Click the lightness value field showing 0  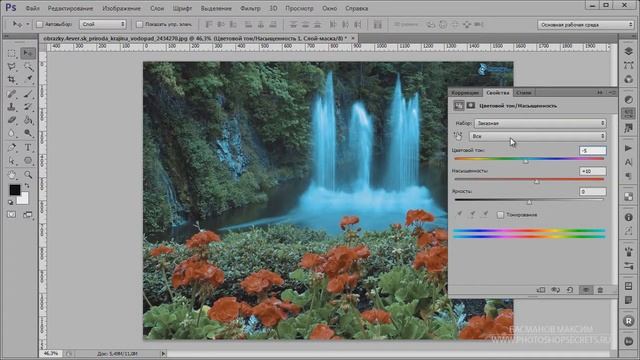[593, 191]
